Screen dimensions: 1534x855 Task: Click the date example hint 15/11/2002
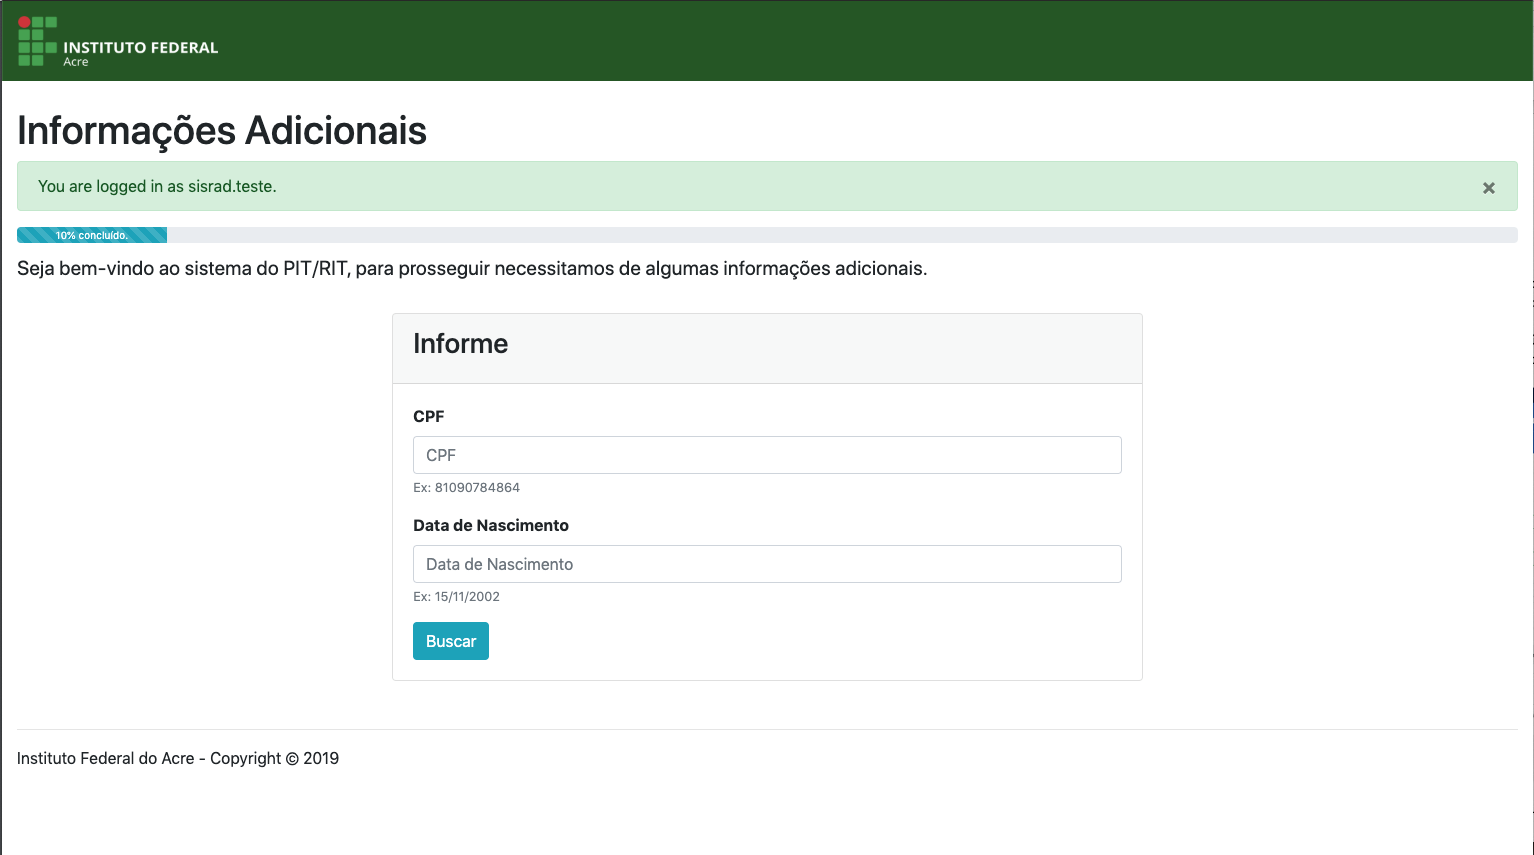pyautogui.click(x=456, y=597)
